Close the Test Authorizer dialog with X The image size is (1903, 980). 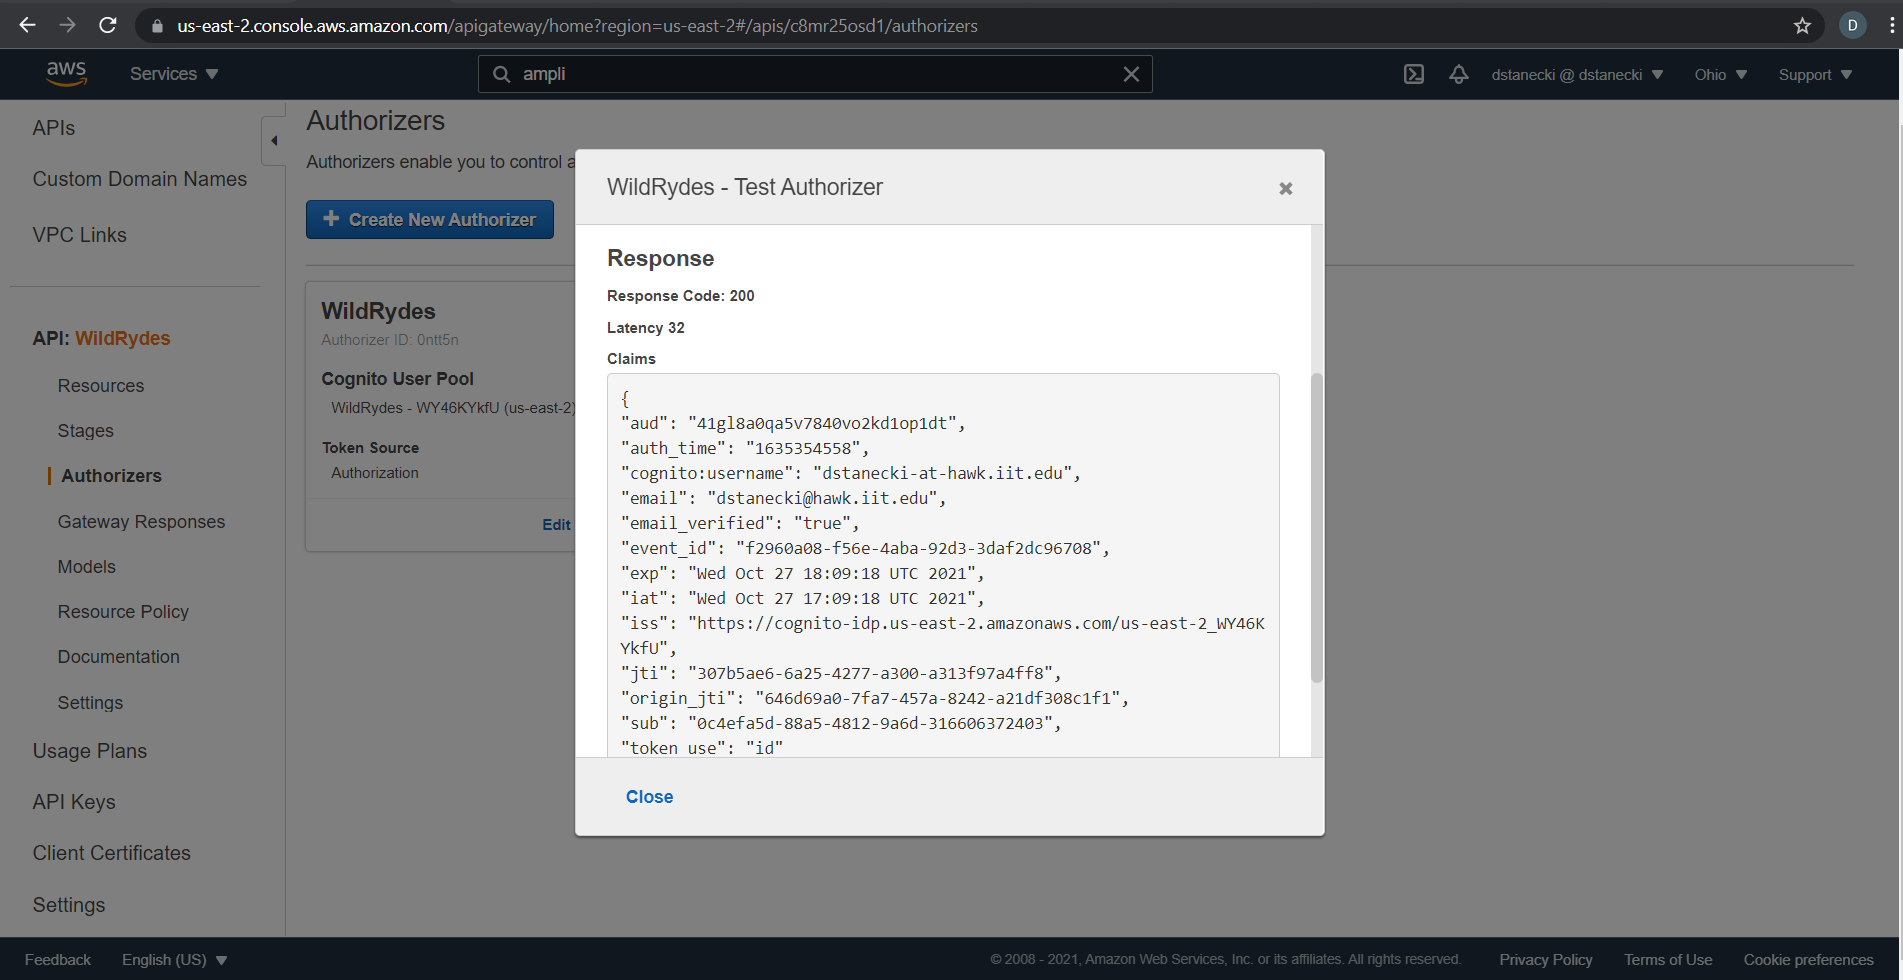1286,189
